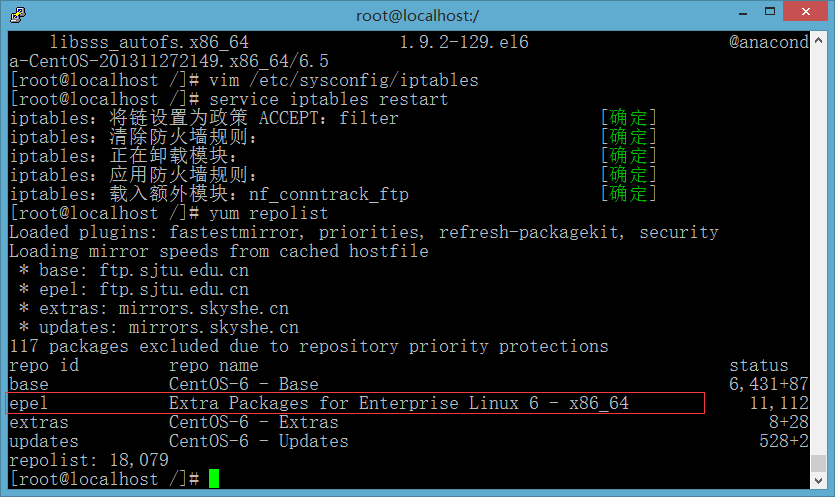The image size is (835, 497).
Task: Click the scrollbar up arrow
Action: [818, 41]
